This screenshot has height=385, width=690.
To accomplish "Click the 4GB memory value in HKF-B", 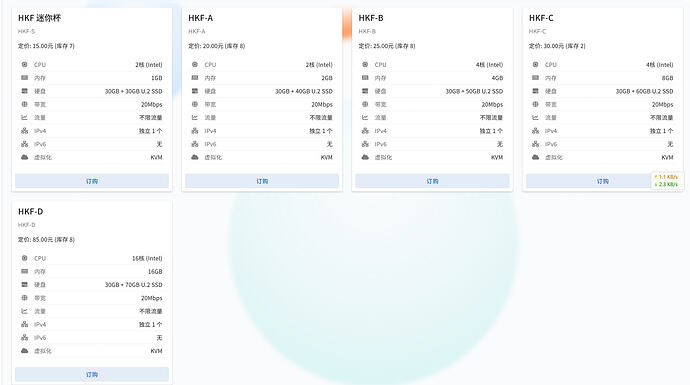I will point(497,78).
